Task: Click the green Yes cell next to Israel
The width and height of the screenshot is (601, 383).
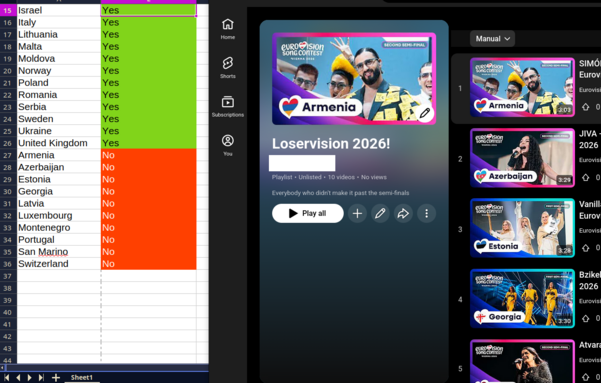Action: click(149, 10)
